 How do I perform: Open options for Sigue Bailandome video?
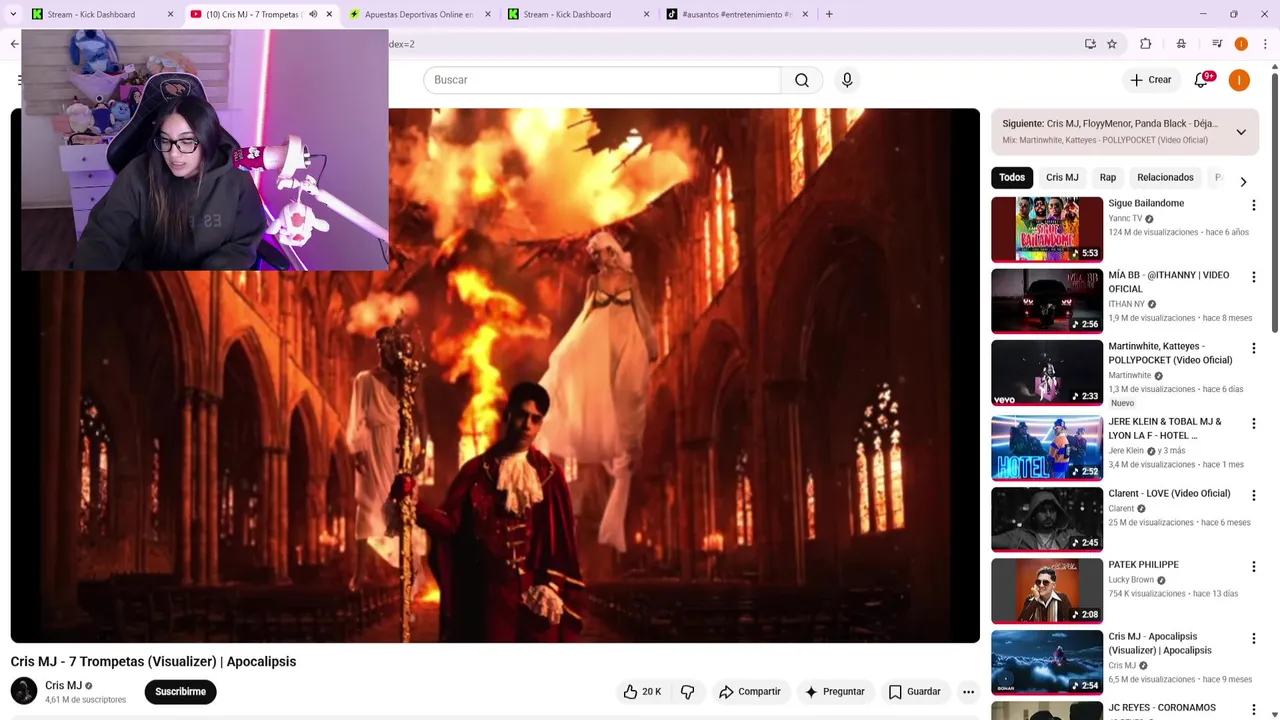tap(1253, 205)
